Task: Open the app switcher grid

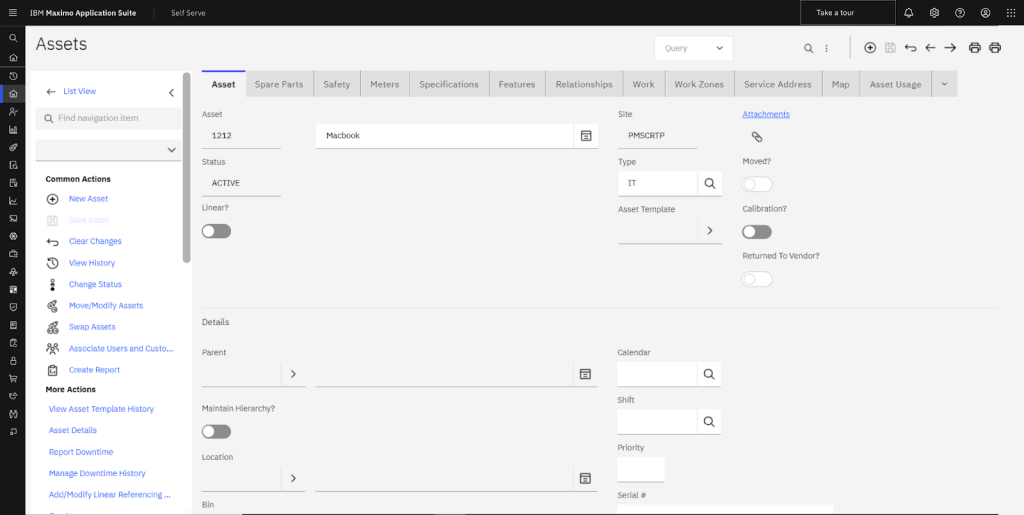Action: (1011, 12)
